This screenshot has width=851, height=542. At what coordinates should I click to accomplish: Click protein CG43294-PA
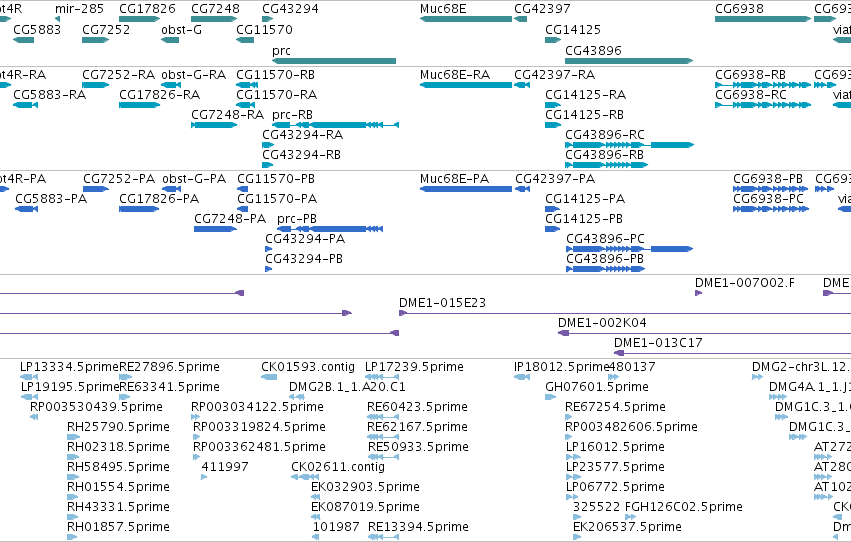tap(269, 249)
